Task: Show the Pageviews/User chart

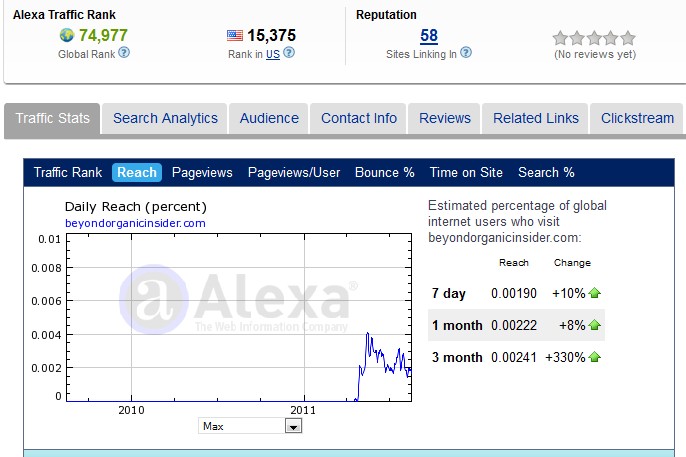Action: pyautogui.click(x=294, y=172)
